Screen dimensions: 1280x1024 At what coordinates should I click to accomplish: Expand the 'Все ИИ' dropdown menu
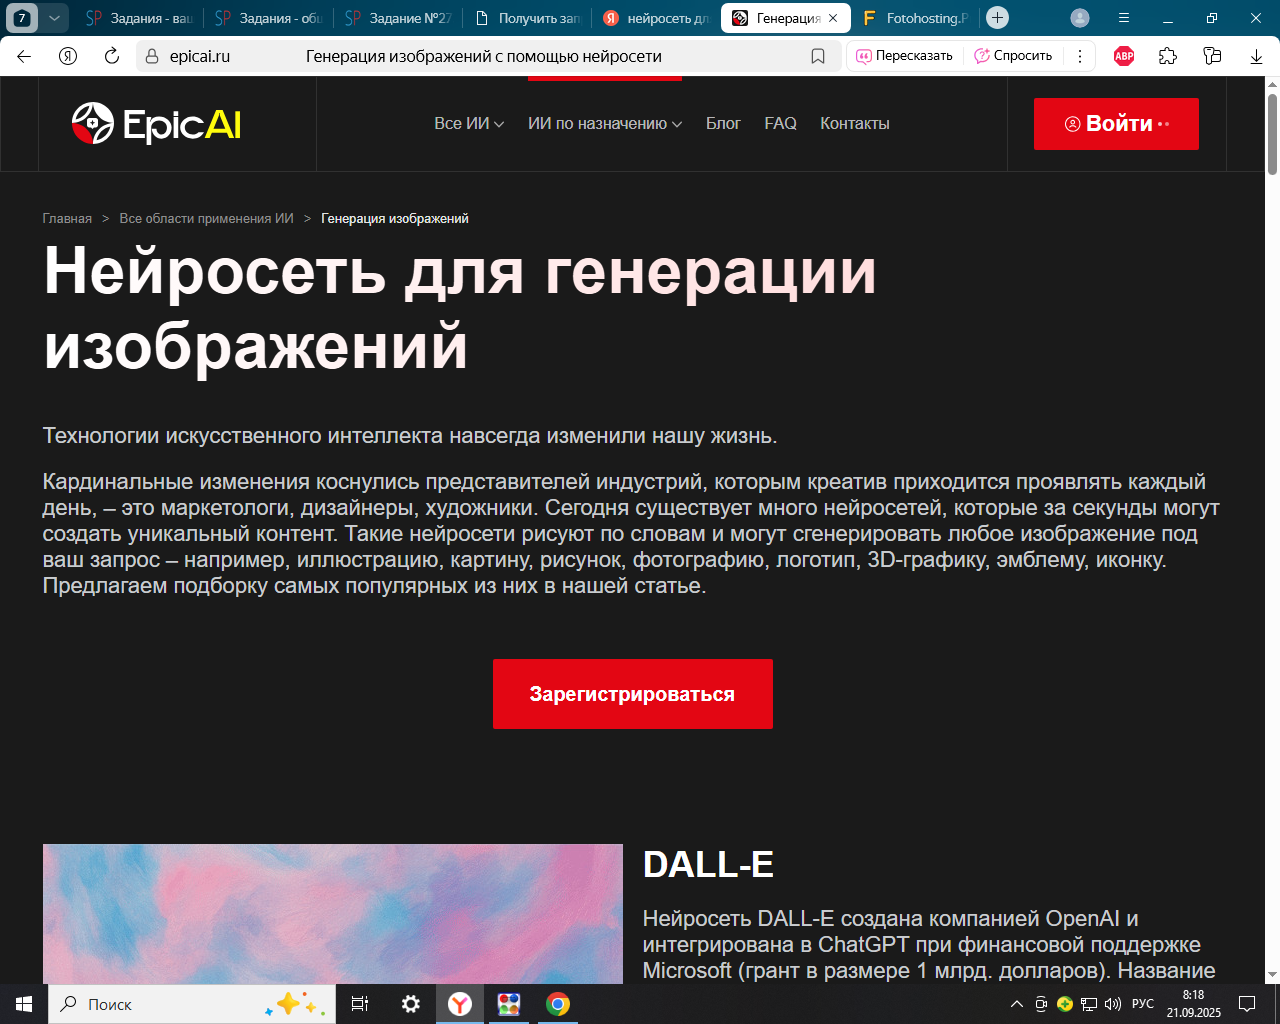click(469, 123)
